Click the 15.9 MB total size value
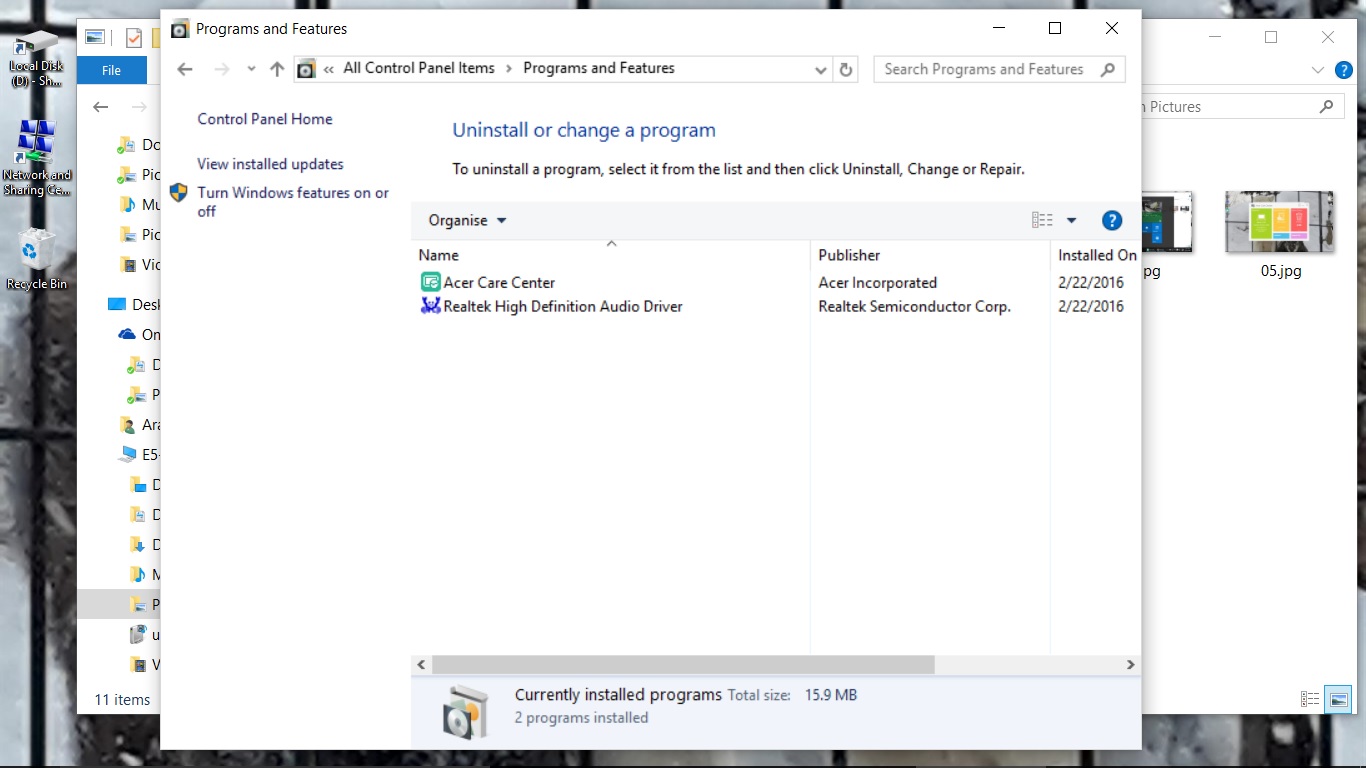1366x768 pixels. click(831, 695)
